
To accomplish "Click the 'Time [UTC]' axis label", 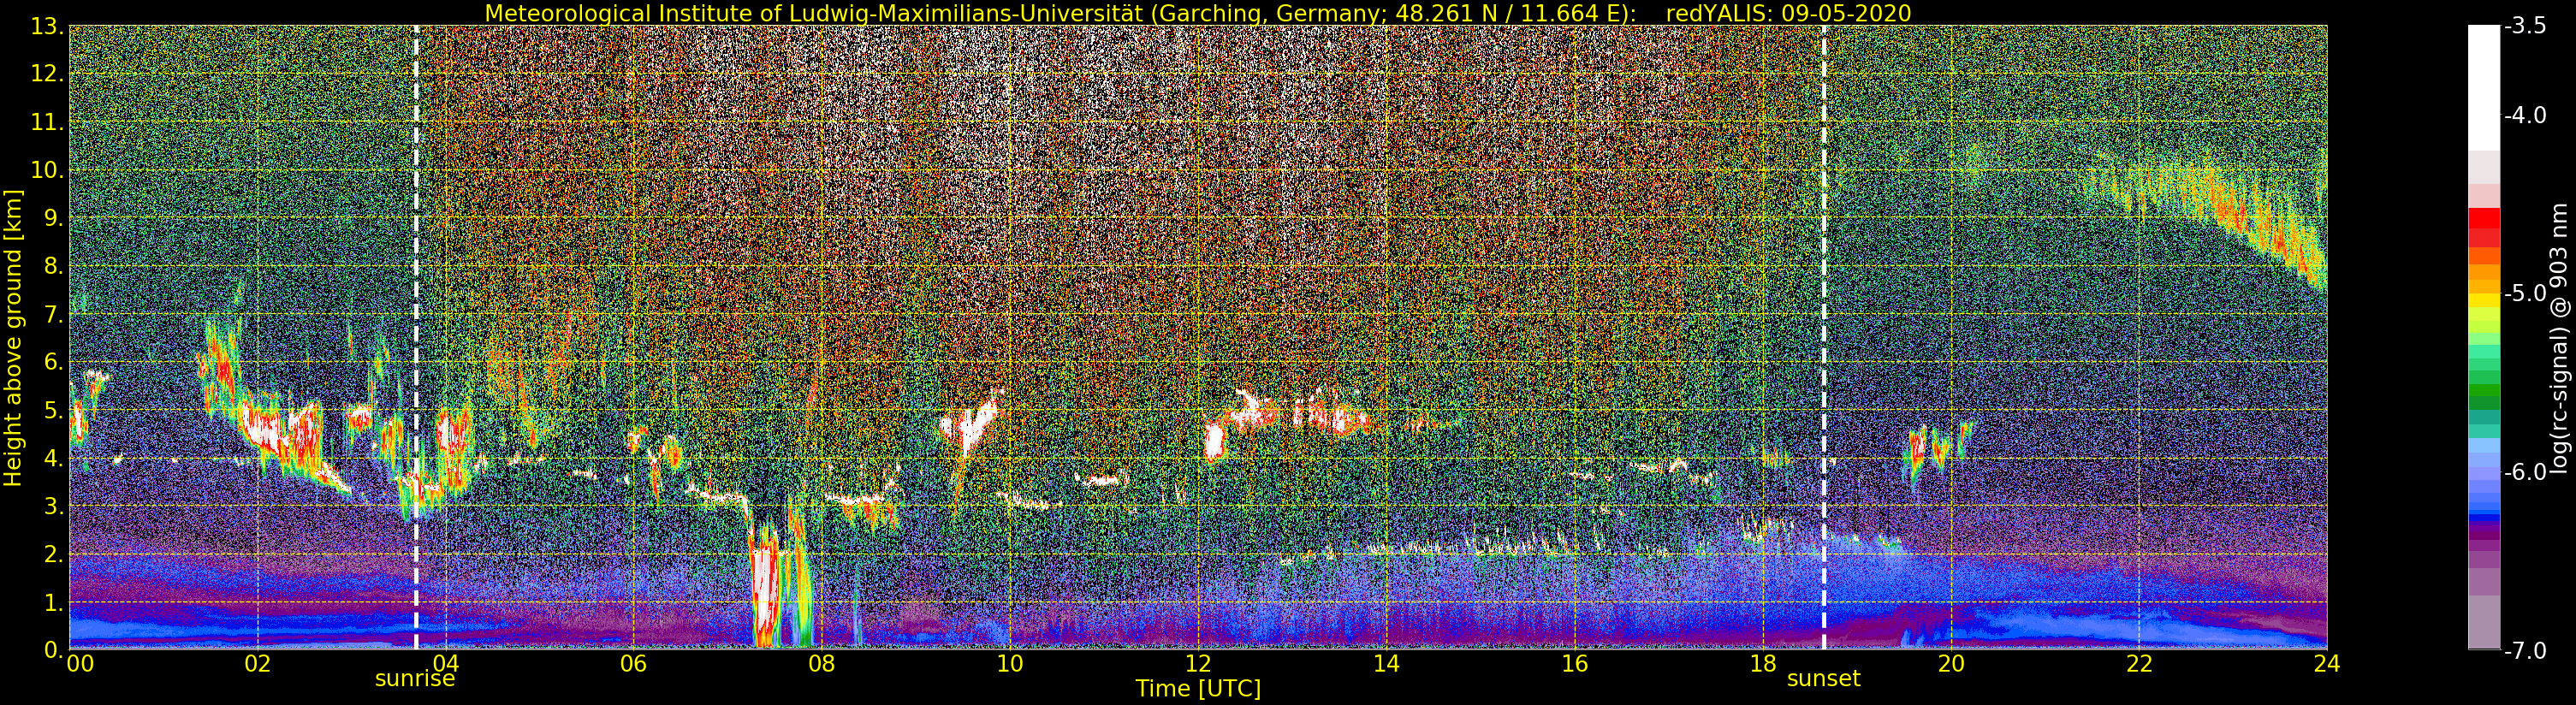I will 1198,688.
